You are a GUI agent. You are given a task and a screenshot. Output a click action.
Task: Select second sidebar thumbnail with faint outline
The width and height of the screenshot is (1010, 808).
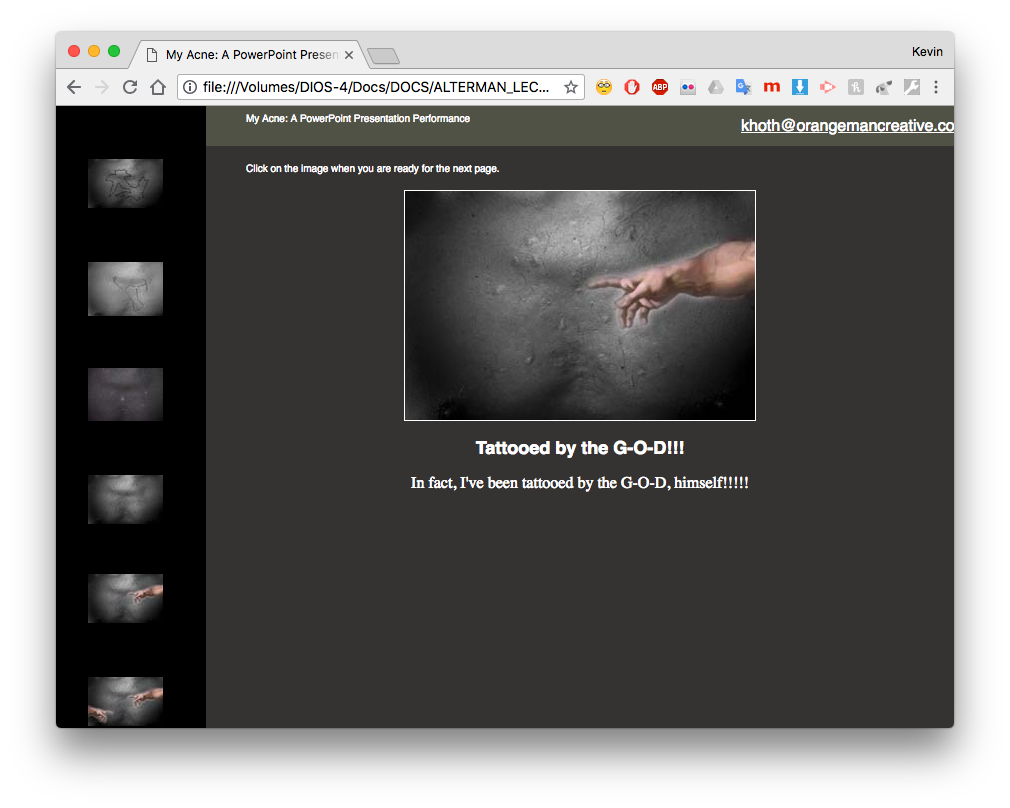click(126, 289)
